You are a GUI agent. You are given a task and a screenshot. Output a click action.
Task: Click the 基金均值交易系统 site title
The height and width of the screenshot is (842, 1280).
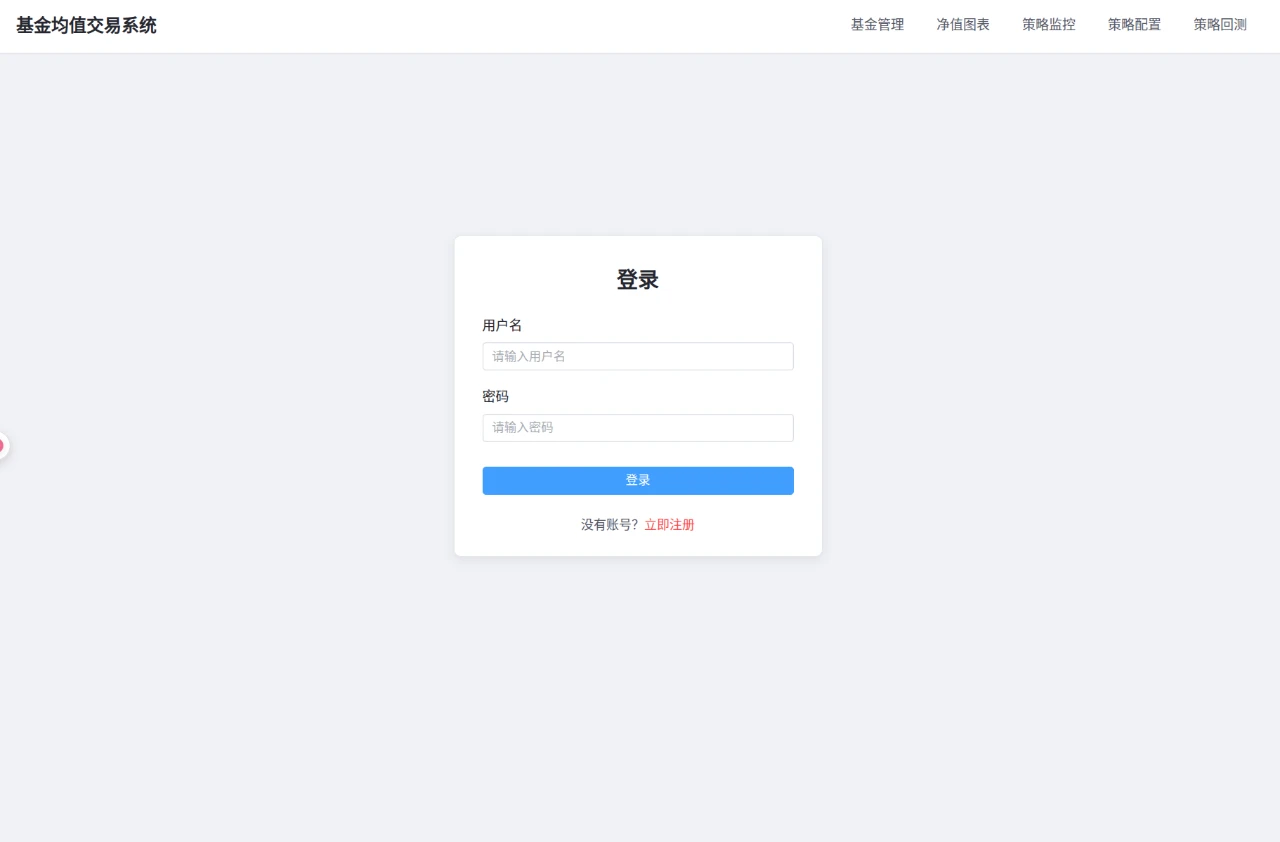pos(86,26)
